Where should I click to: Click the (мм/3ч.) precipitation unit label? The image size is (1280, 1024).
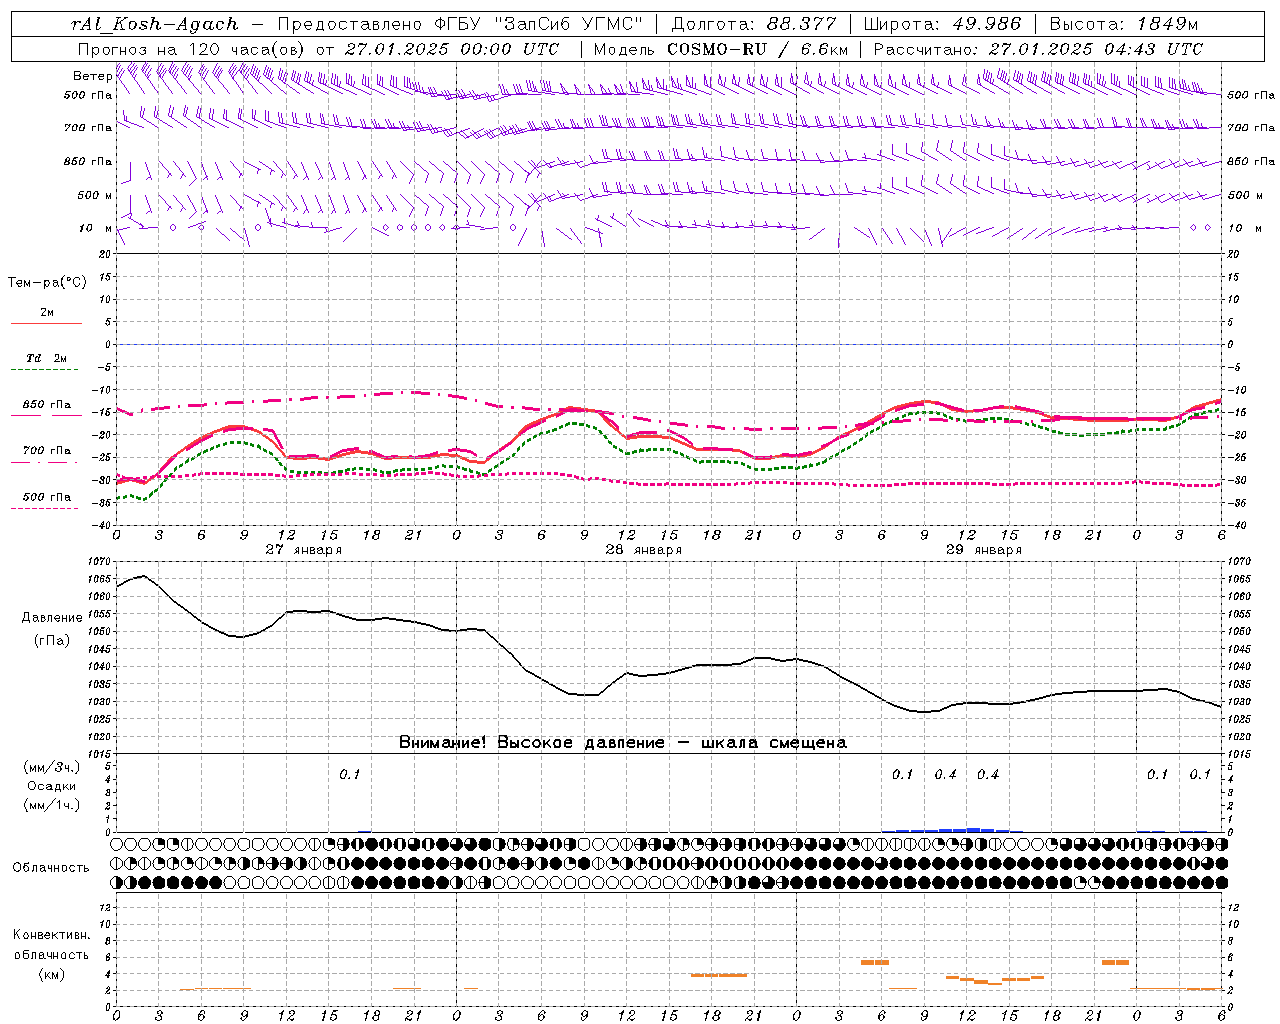click(x=52, y=768)
